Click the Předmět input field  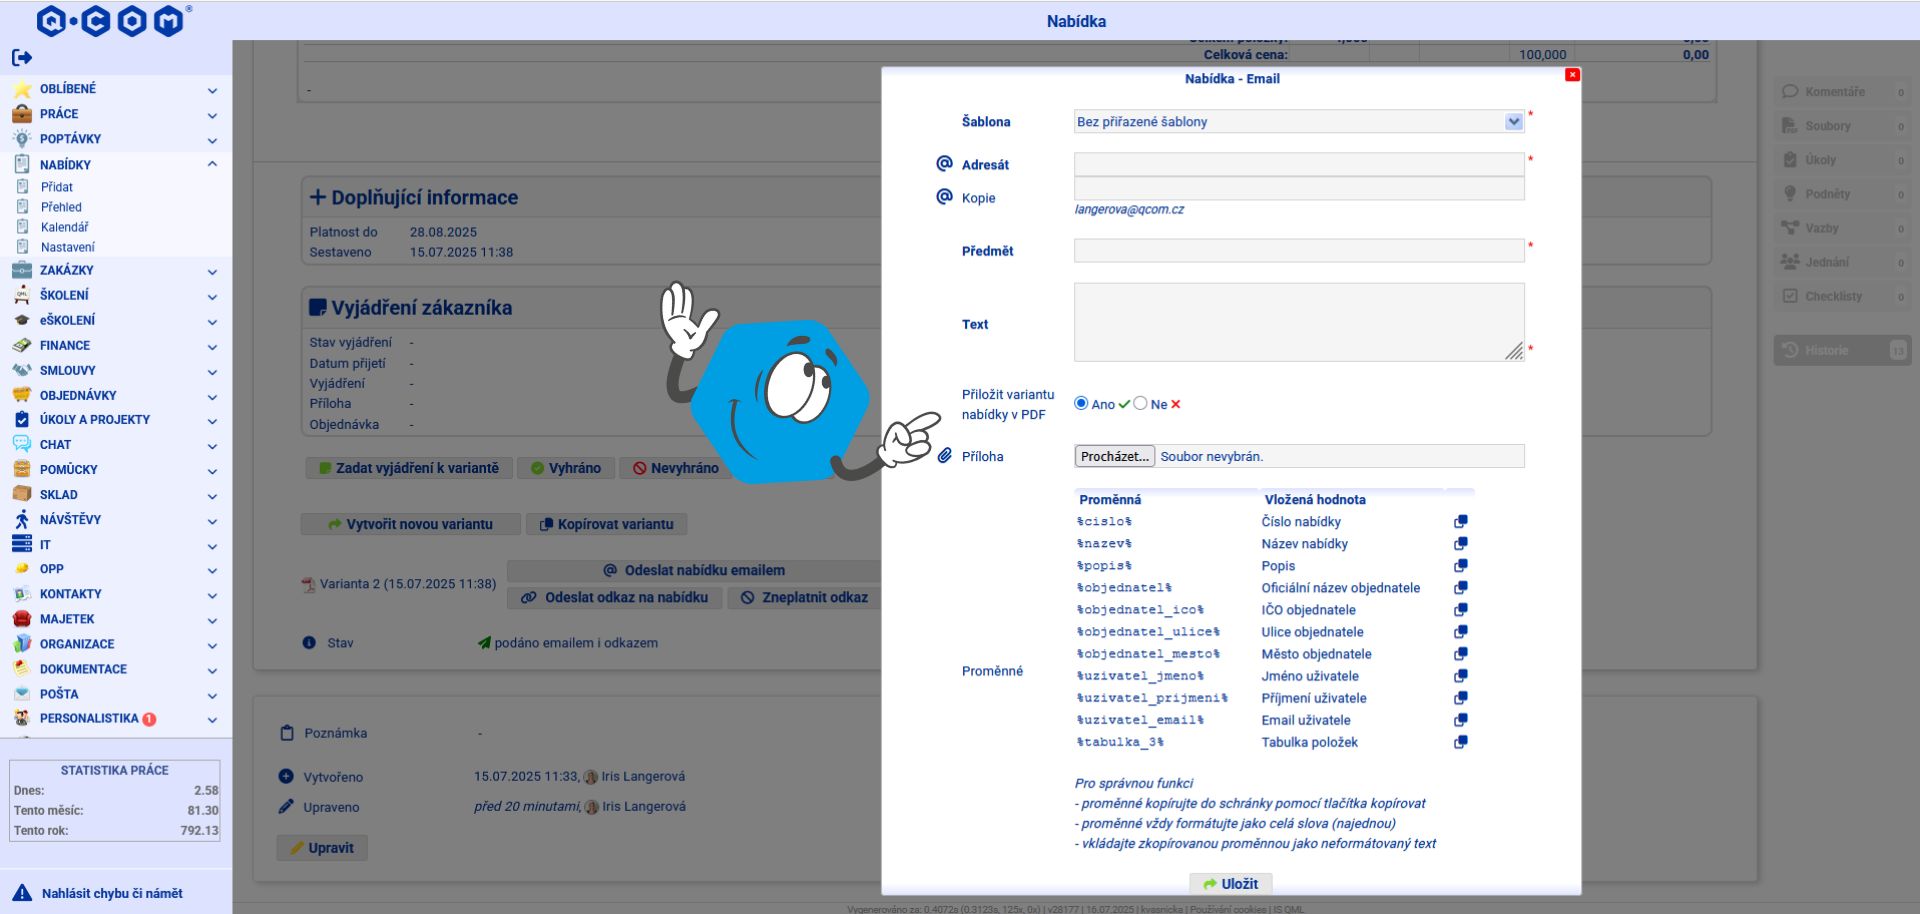1299,250
